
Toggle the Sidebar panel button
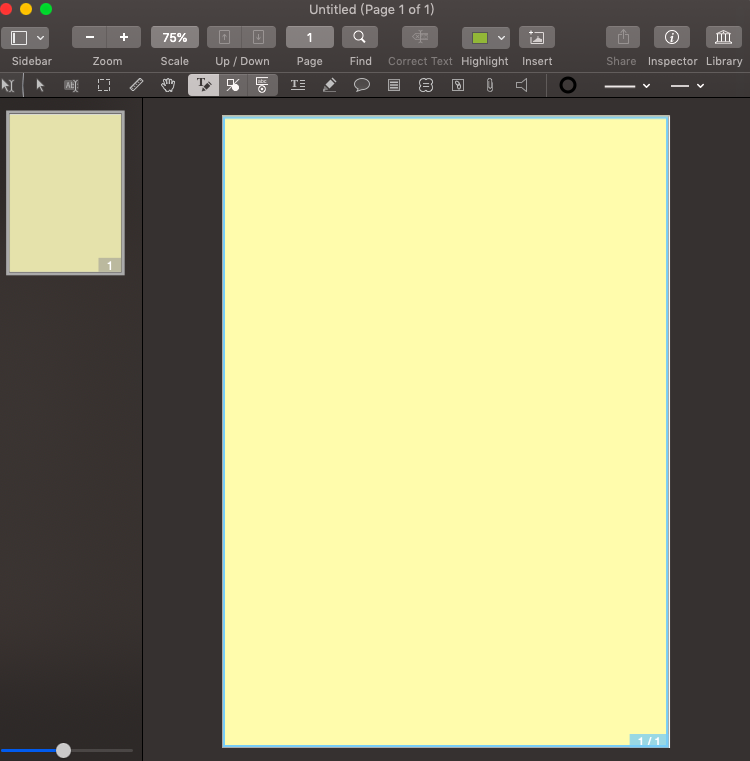coord(19,37)
